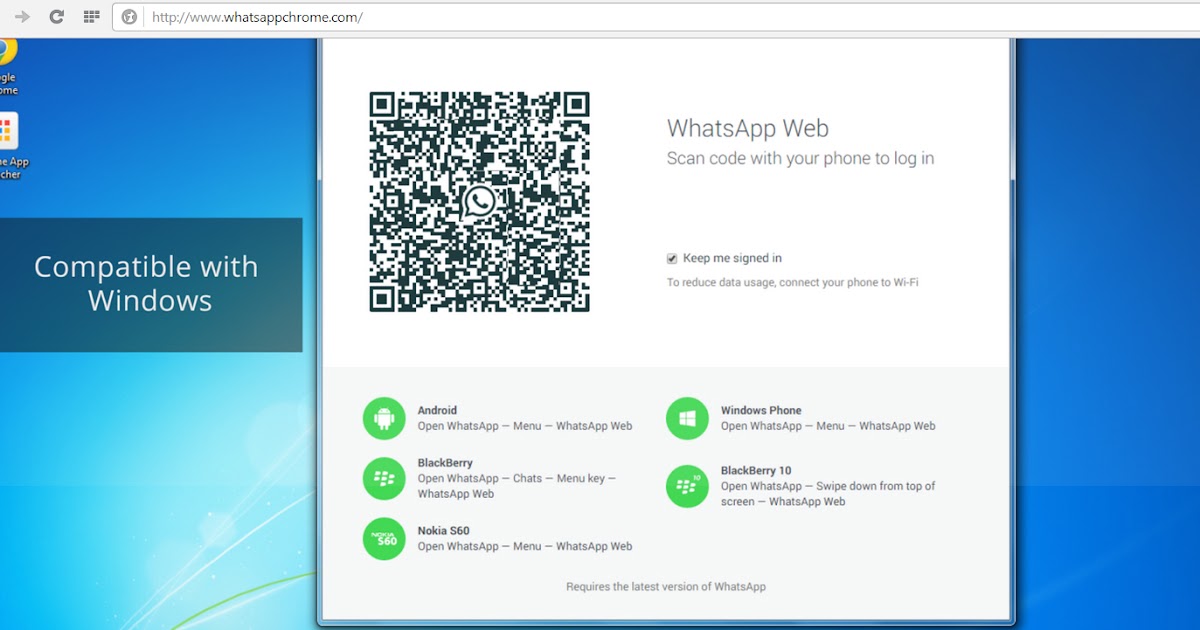Click the green BlackBerry icon

click(x=384, y=479)
